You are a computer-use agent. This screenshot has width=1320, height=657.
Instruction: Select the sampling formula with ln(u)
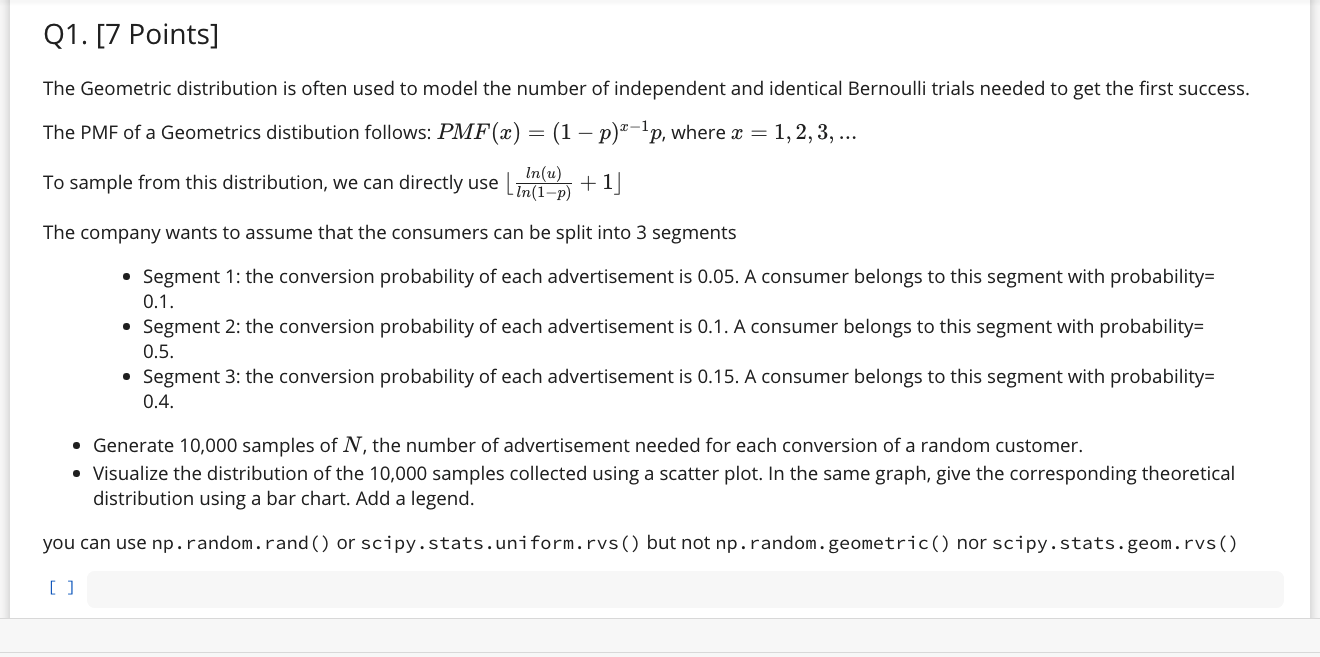(x=558, y=182)
